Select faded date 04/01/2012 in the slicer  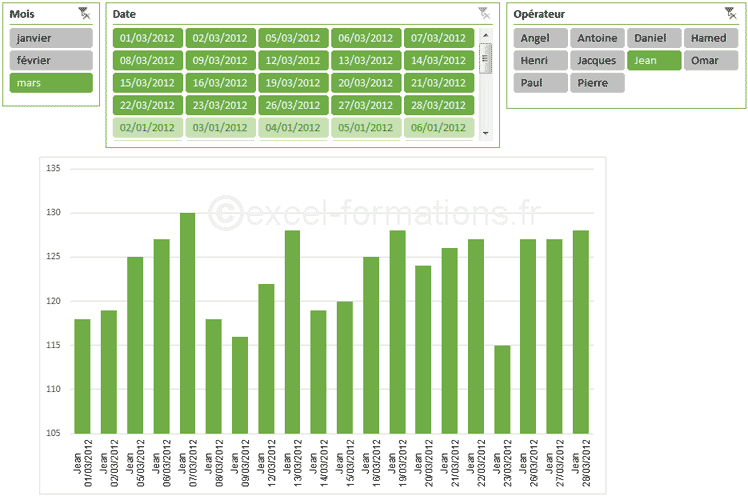293,128
